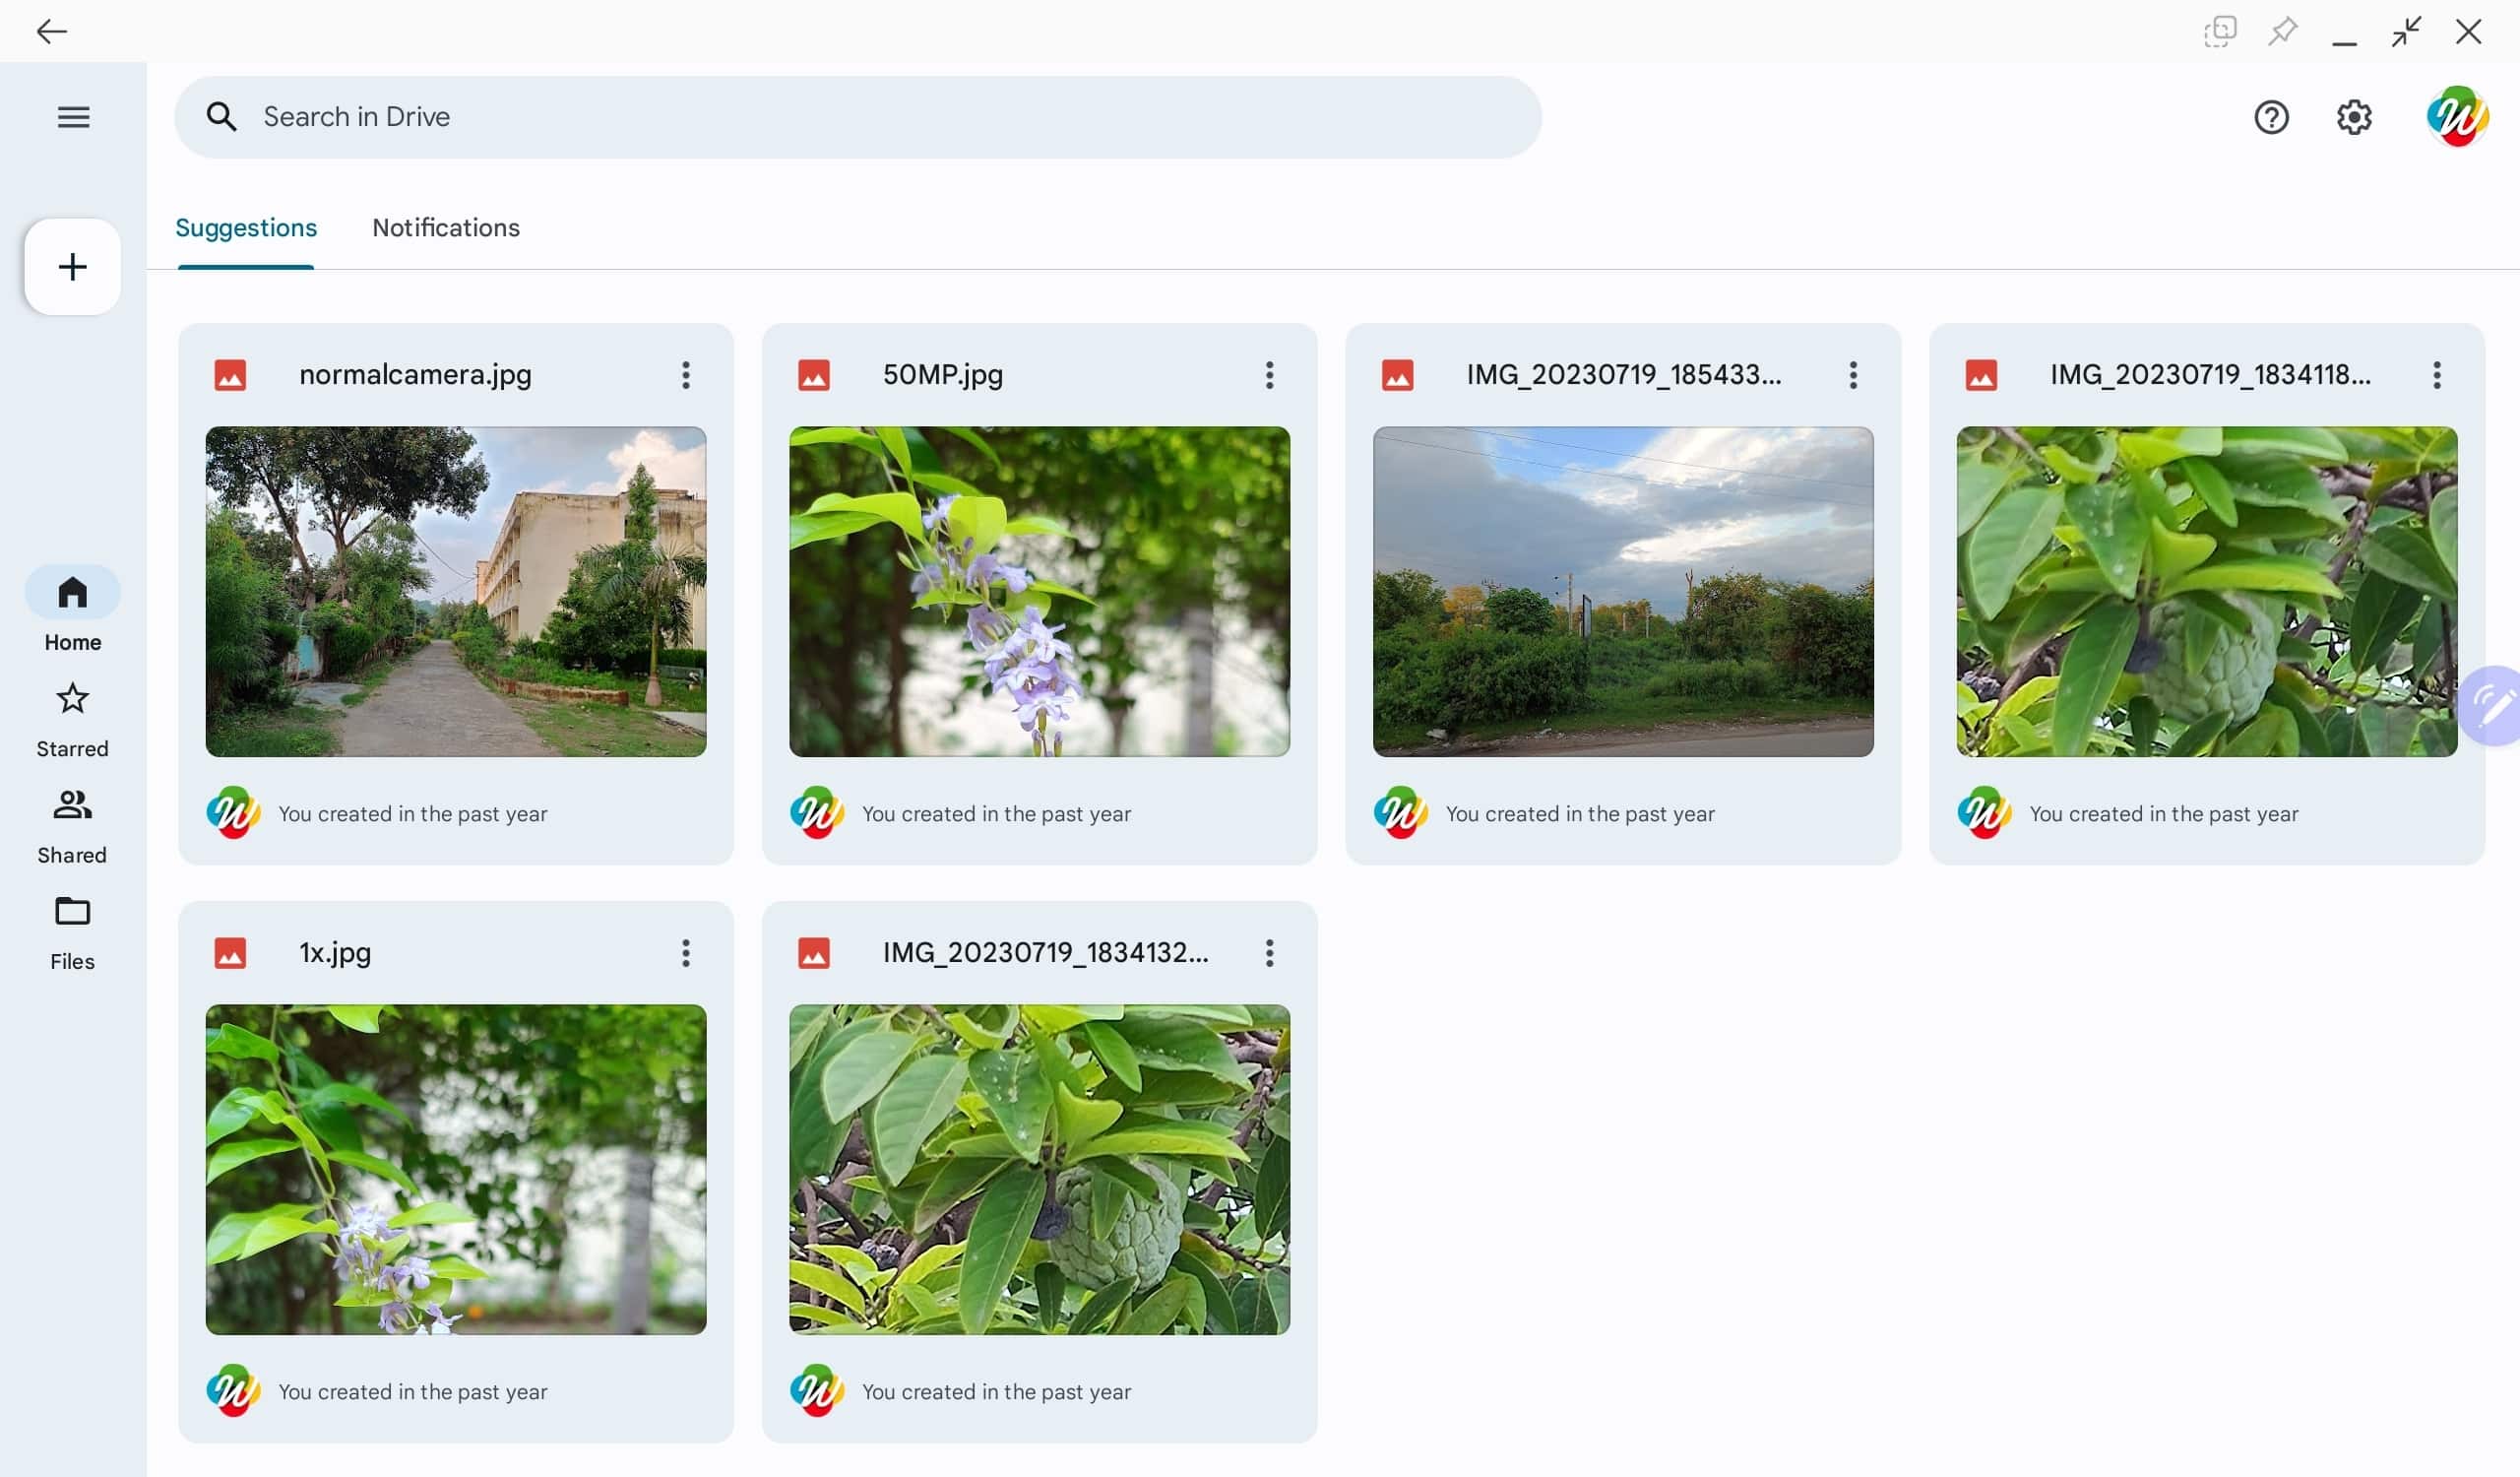Open three-dot menu for IMG_20230719_185433
The height and width of the screenshot is (1477, 2520).
click(1853, 374)
